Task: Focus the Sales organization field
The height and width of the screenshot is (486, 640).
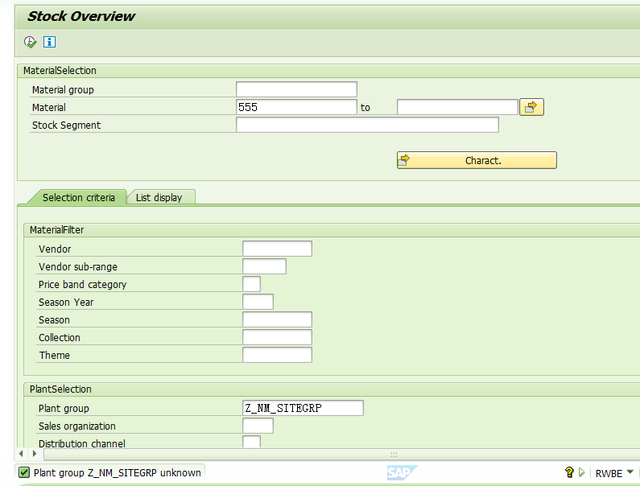Action: pyautogui.click(x=258, y=426)
